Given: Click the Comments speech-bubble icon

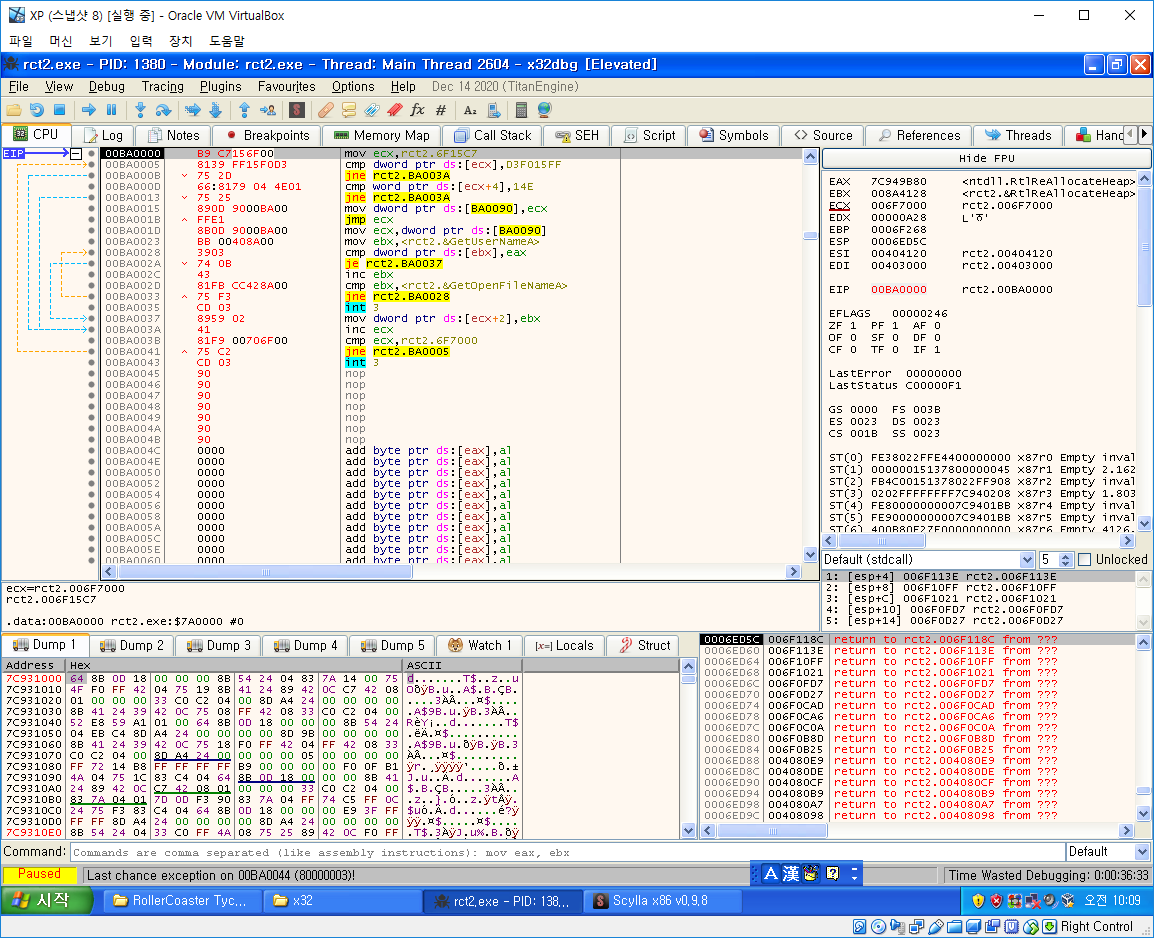Looking at the screenshot, I should [x=349, y=110].
